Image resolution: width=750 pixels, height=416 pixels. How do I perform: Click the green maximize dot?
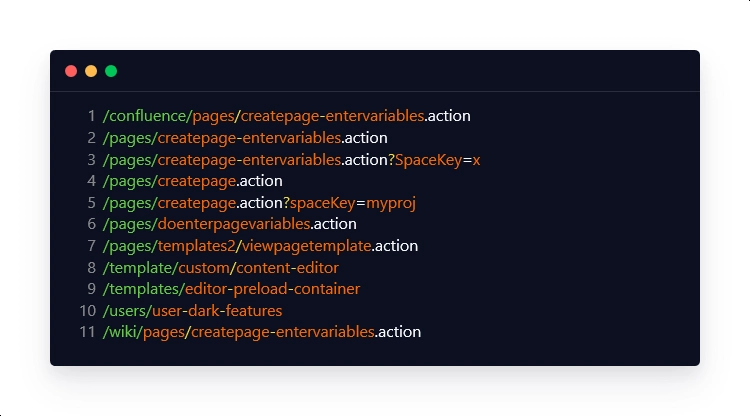point(111,71)
